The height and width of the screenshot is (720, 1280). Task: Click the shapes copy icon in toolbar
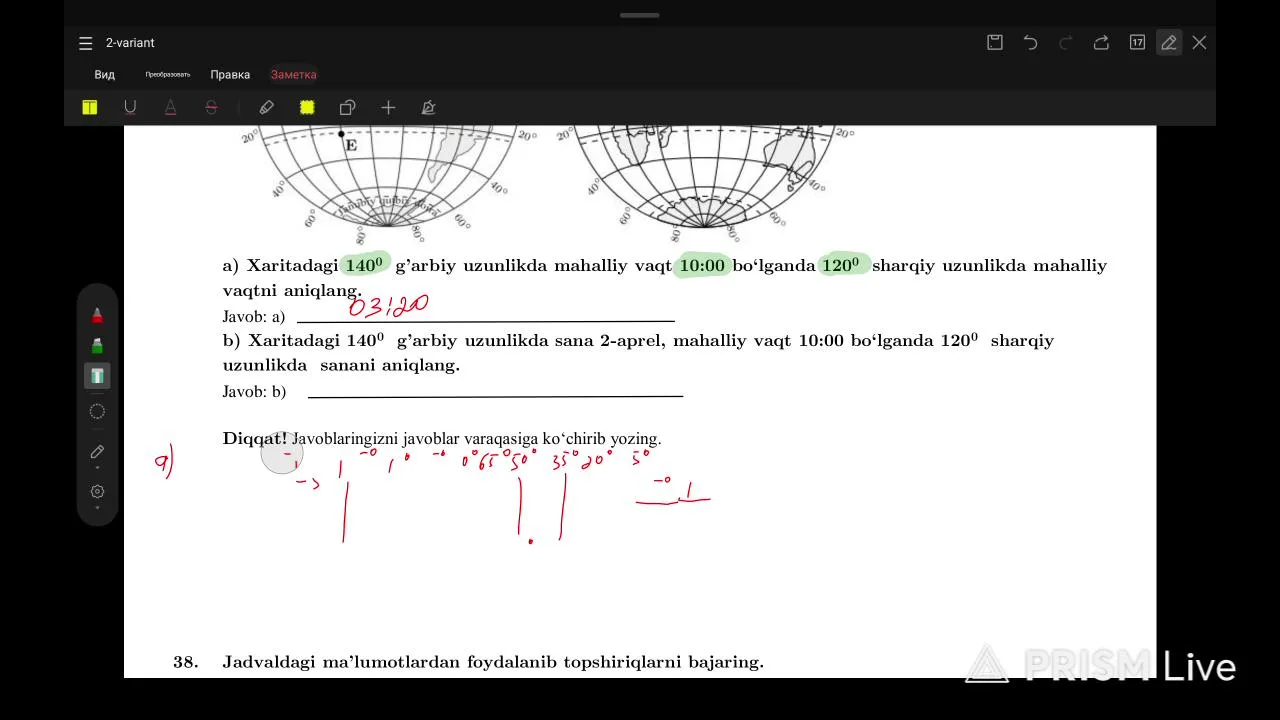(x=347, y=107)
